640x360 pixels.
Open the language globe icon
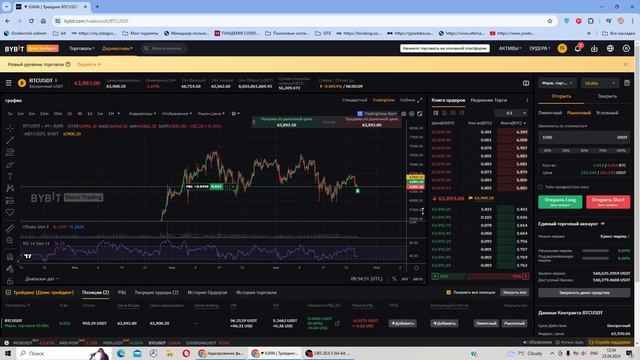pos(610,49)
